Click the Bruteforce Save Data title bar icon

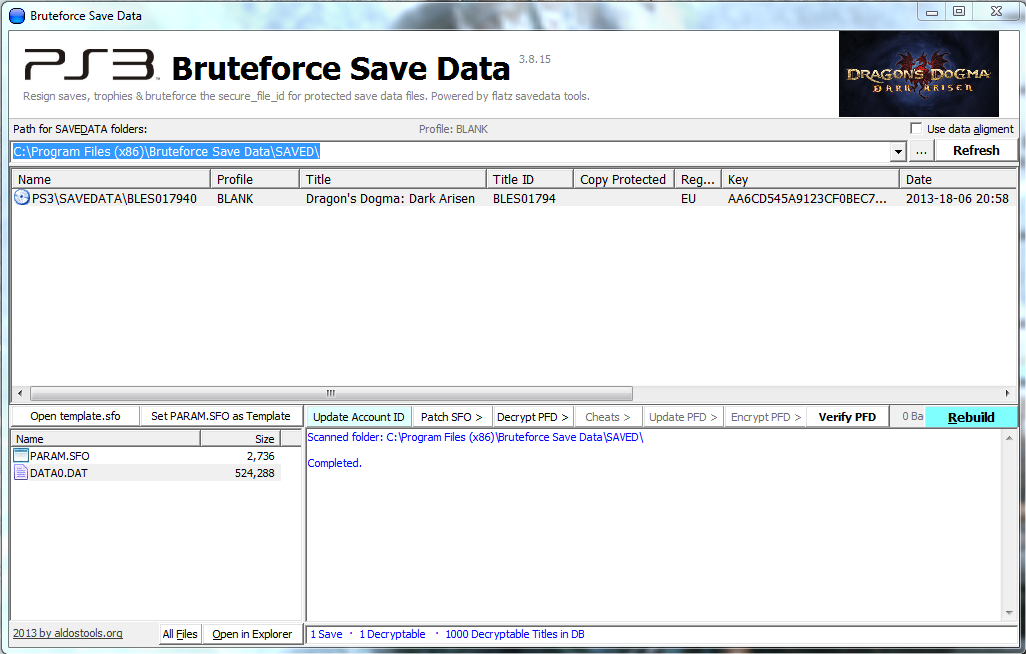(x=17, y=16)
